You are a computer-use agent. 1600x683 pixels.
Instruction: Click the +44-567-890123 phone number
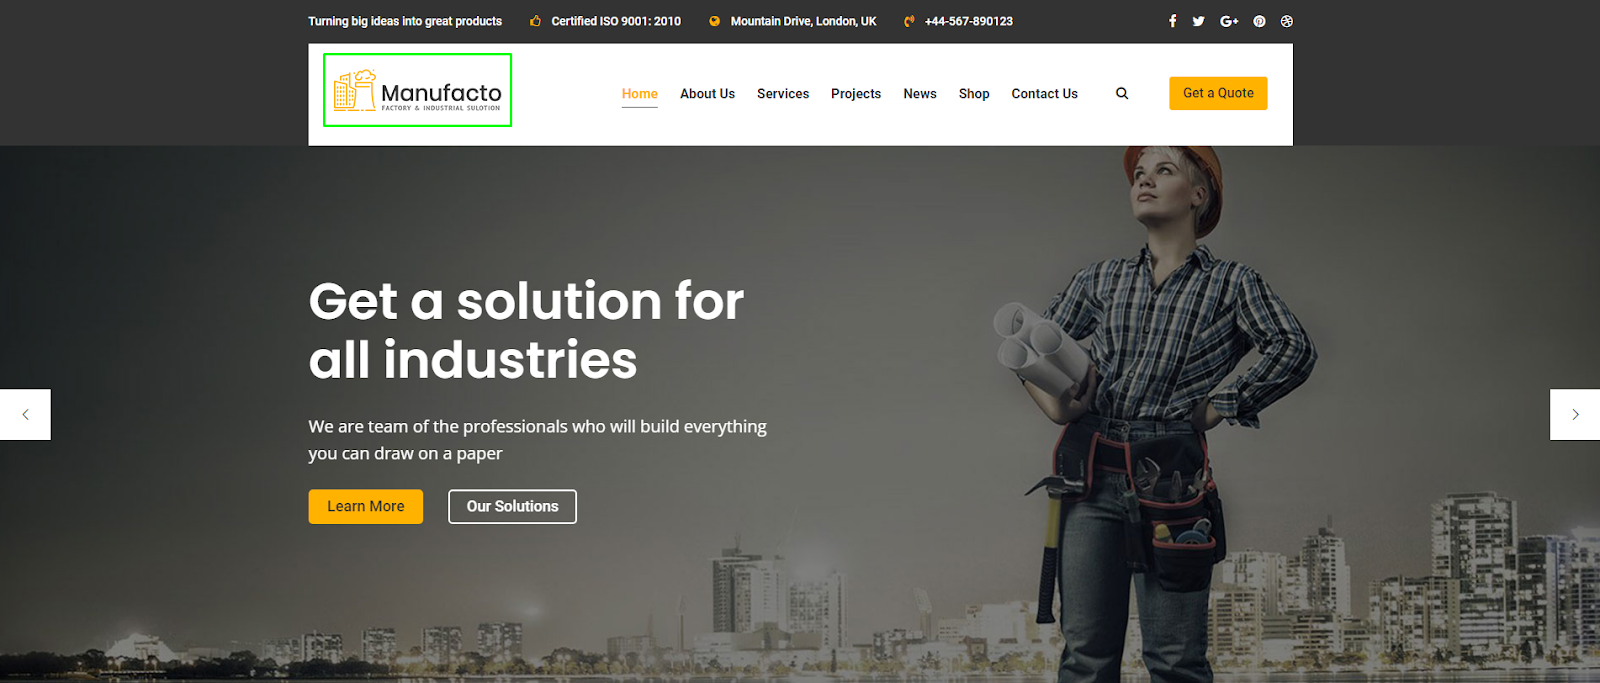(x=969, y=21)
